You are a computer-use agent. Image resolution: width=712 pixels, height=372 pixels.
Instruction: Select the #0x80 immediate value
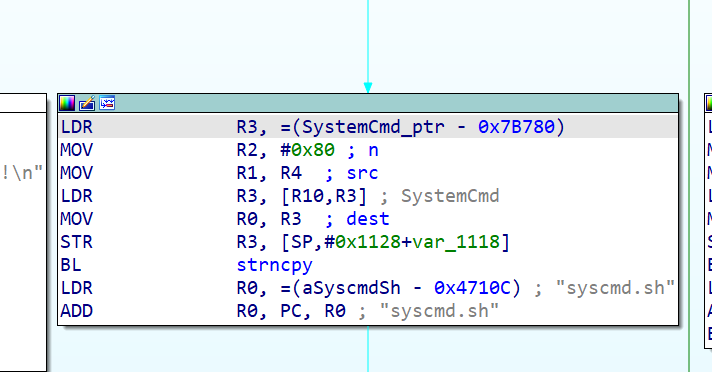click(308, 150)
